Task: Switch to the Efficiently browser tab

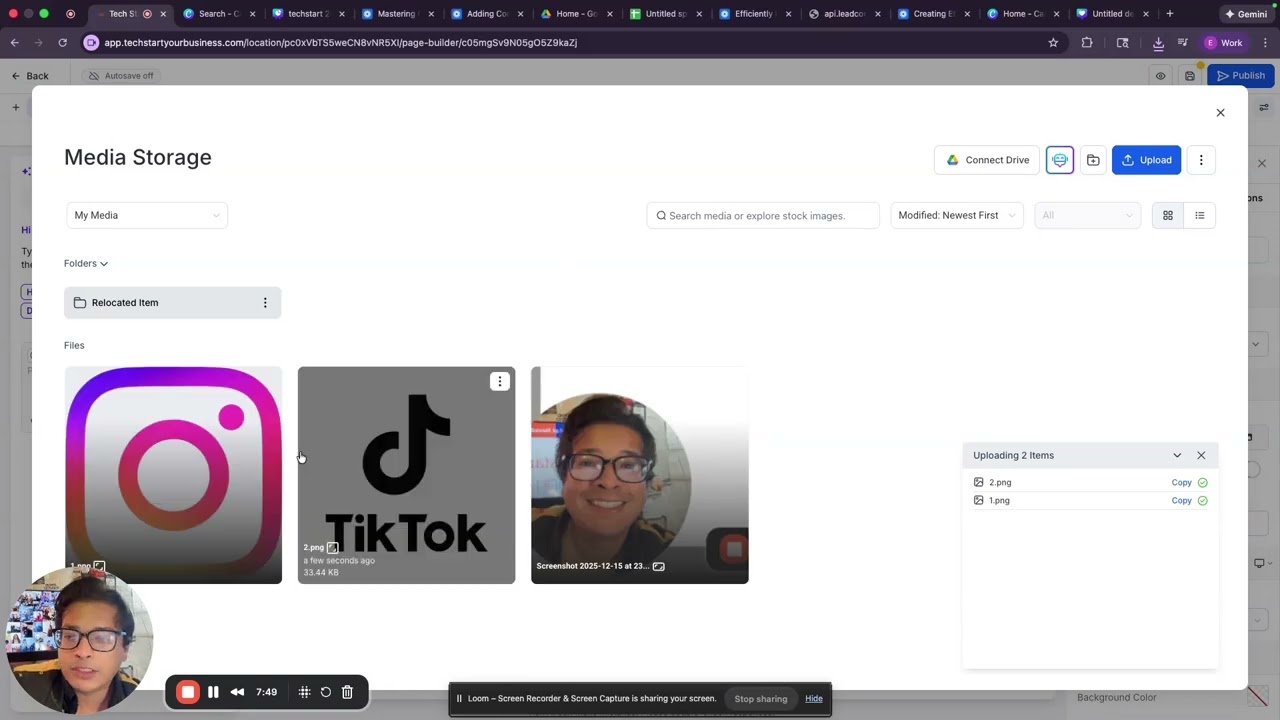Action: [753, 14]
